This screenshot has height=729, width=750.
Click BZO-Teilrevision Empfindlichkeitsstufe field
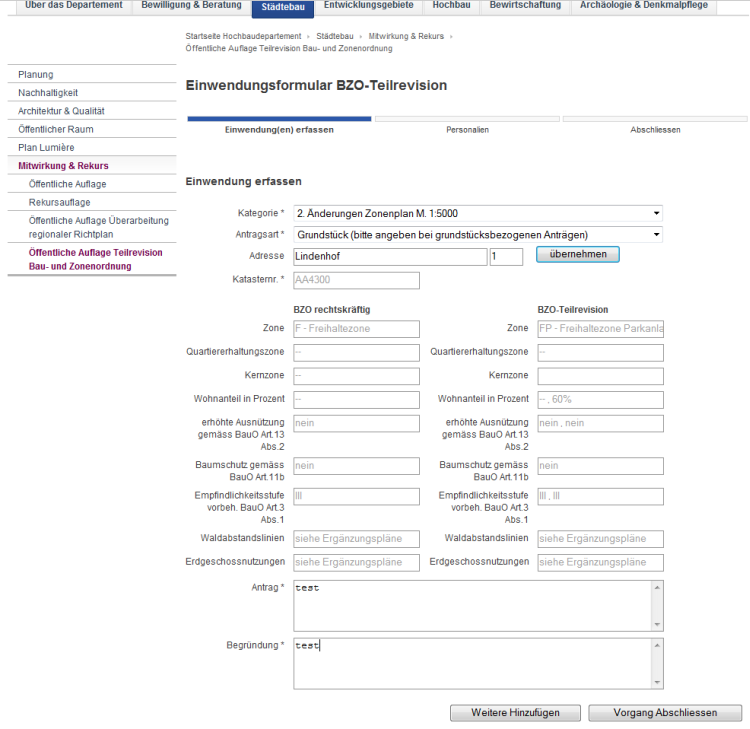coord(600,497)
